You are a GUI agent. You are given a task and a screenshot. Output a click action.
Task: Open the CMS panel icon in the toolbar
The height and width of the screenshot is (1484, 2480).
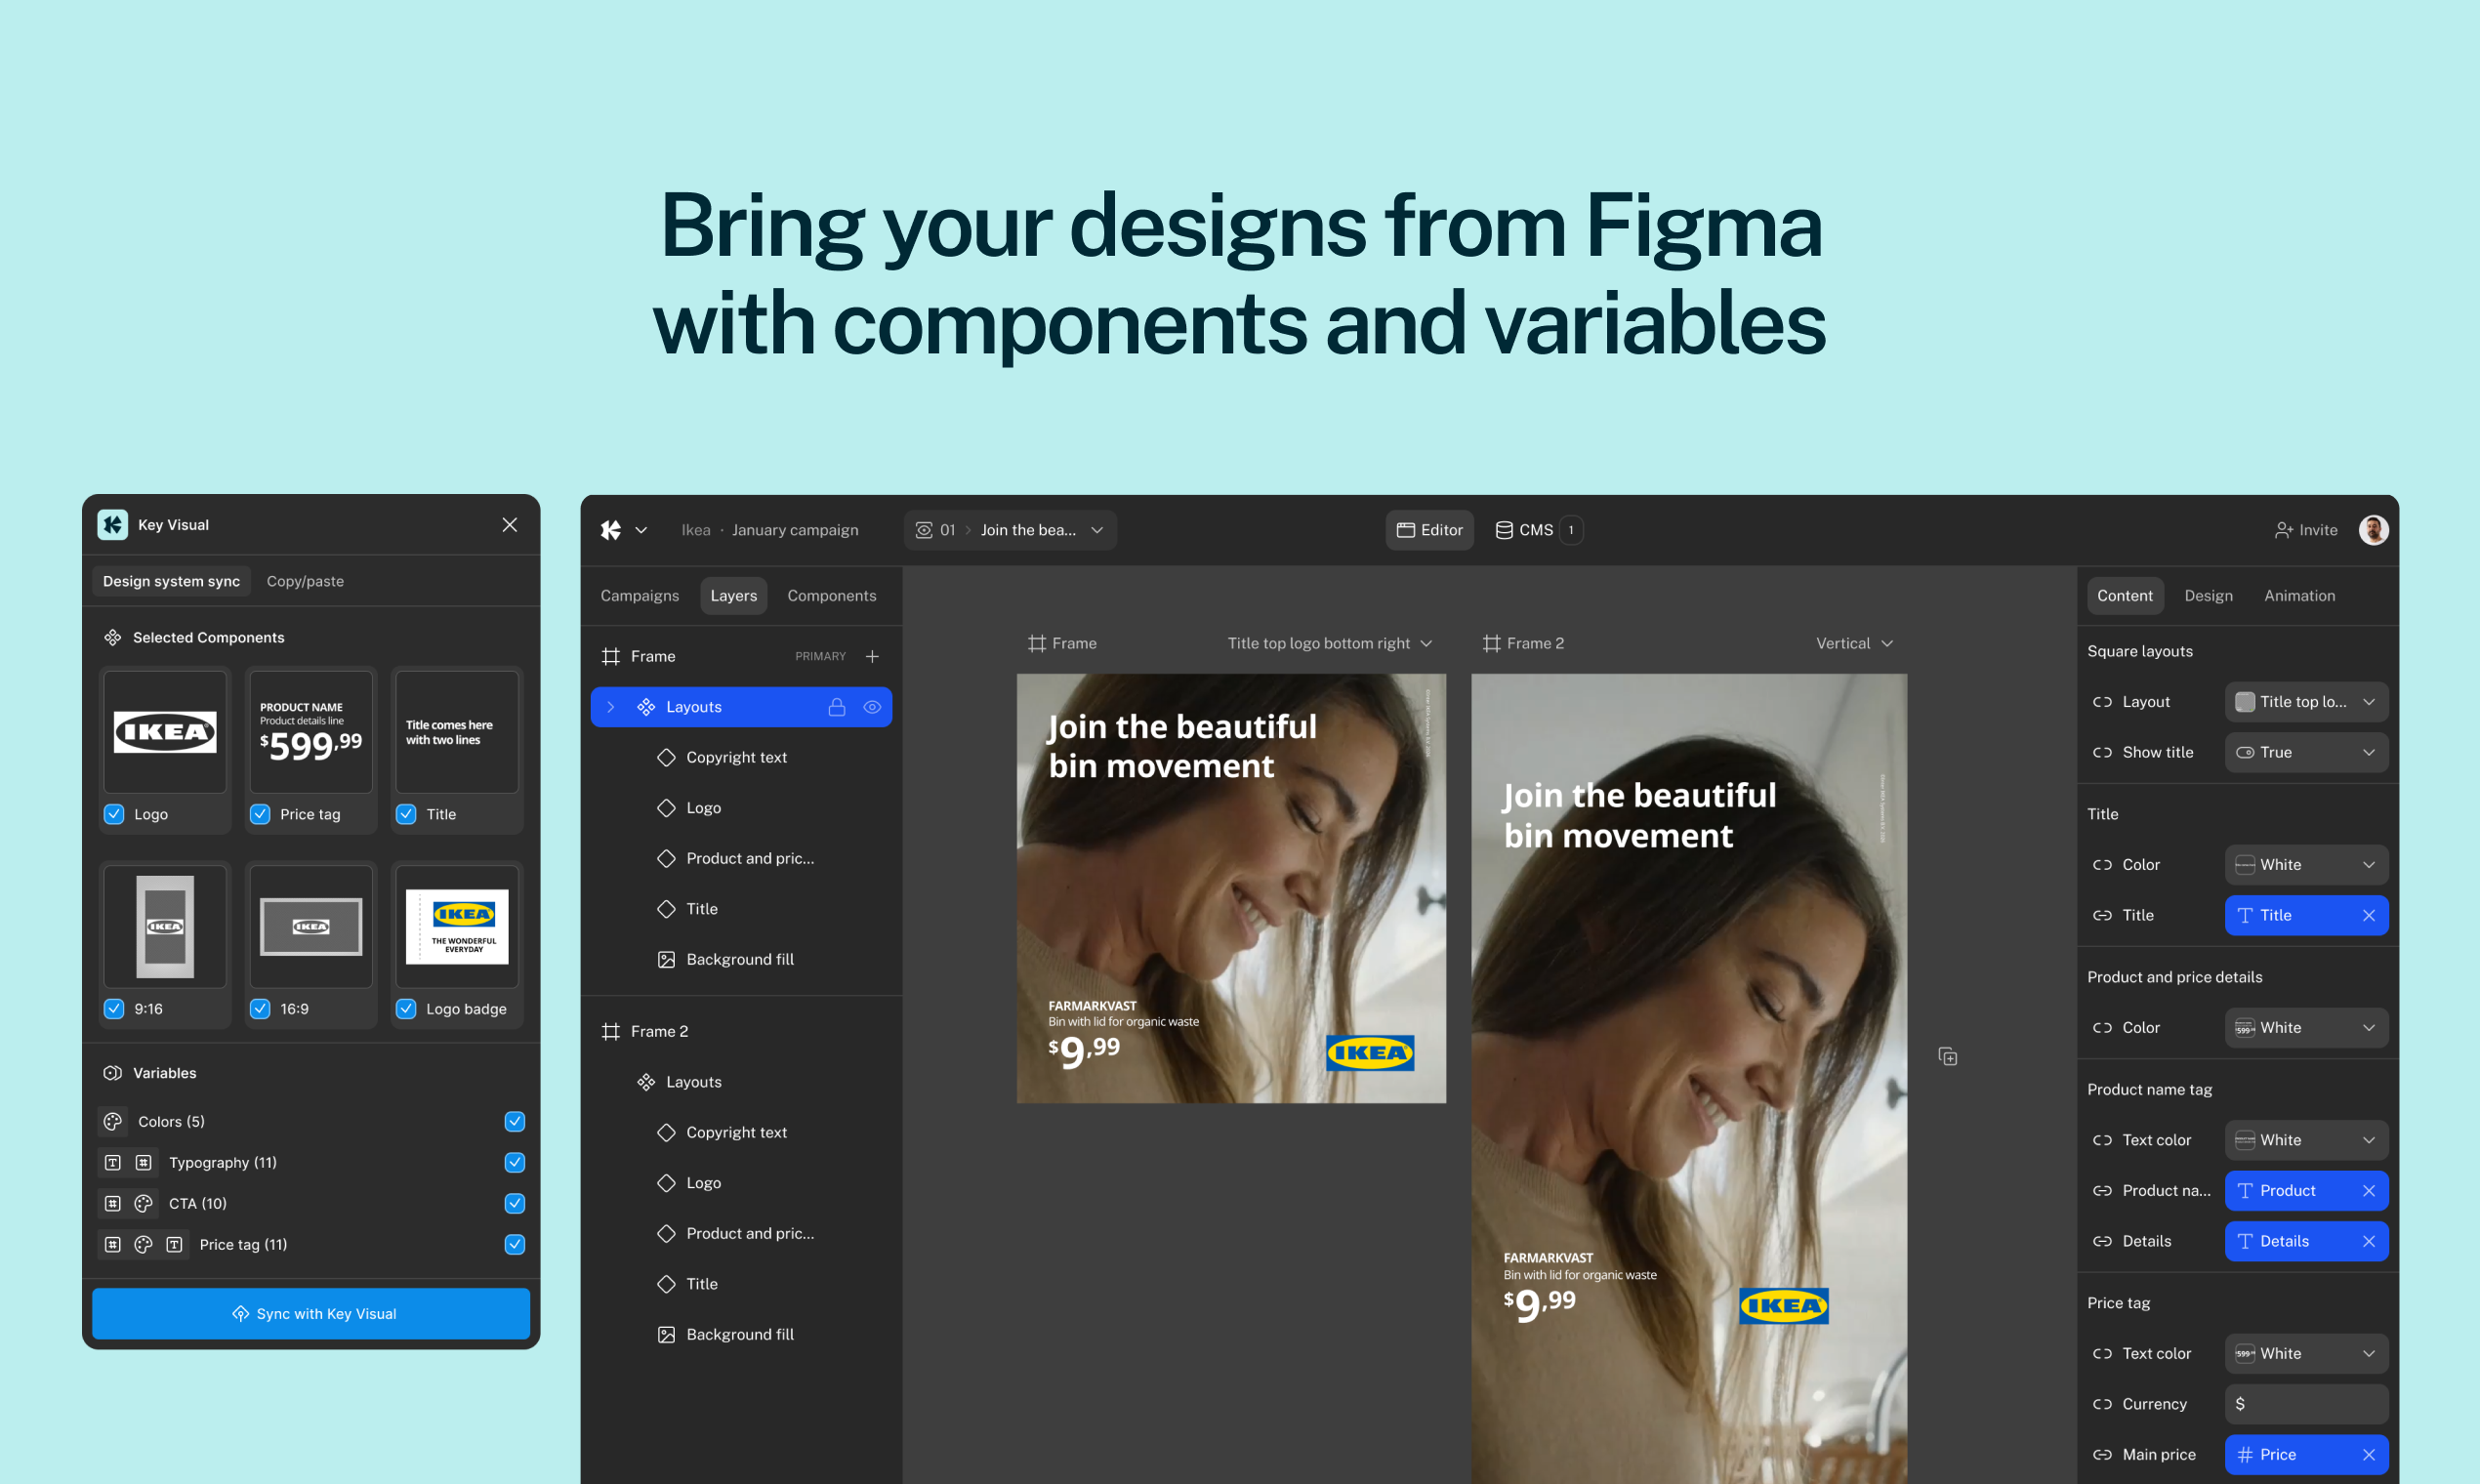(1506, 529)
